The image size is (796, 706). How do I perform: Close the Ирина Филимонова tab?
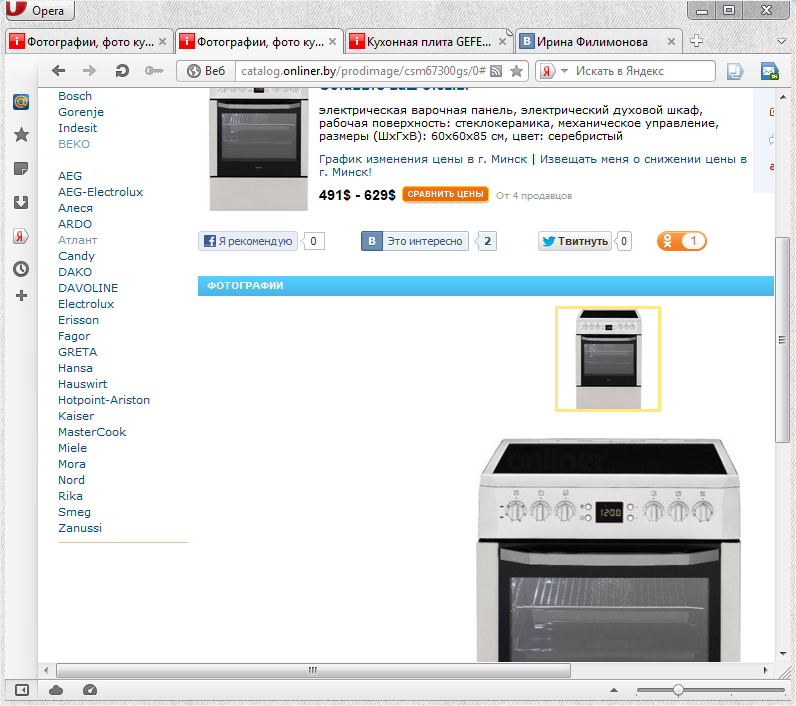click(x=671, y=42)
